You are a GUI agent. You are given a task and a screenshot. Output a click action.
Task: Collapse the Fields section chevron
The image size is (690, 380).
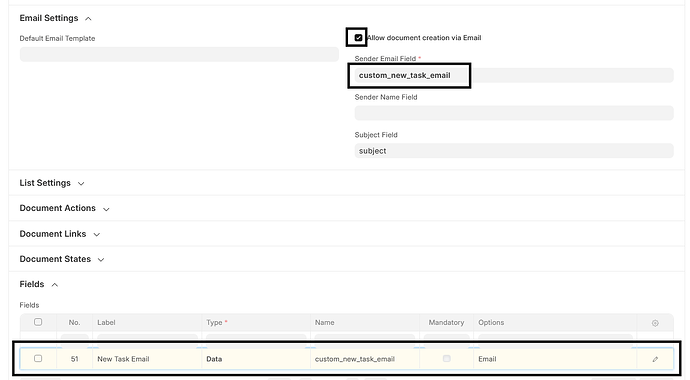pos(55,285)
